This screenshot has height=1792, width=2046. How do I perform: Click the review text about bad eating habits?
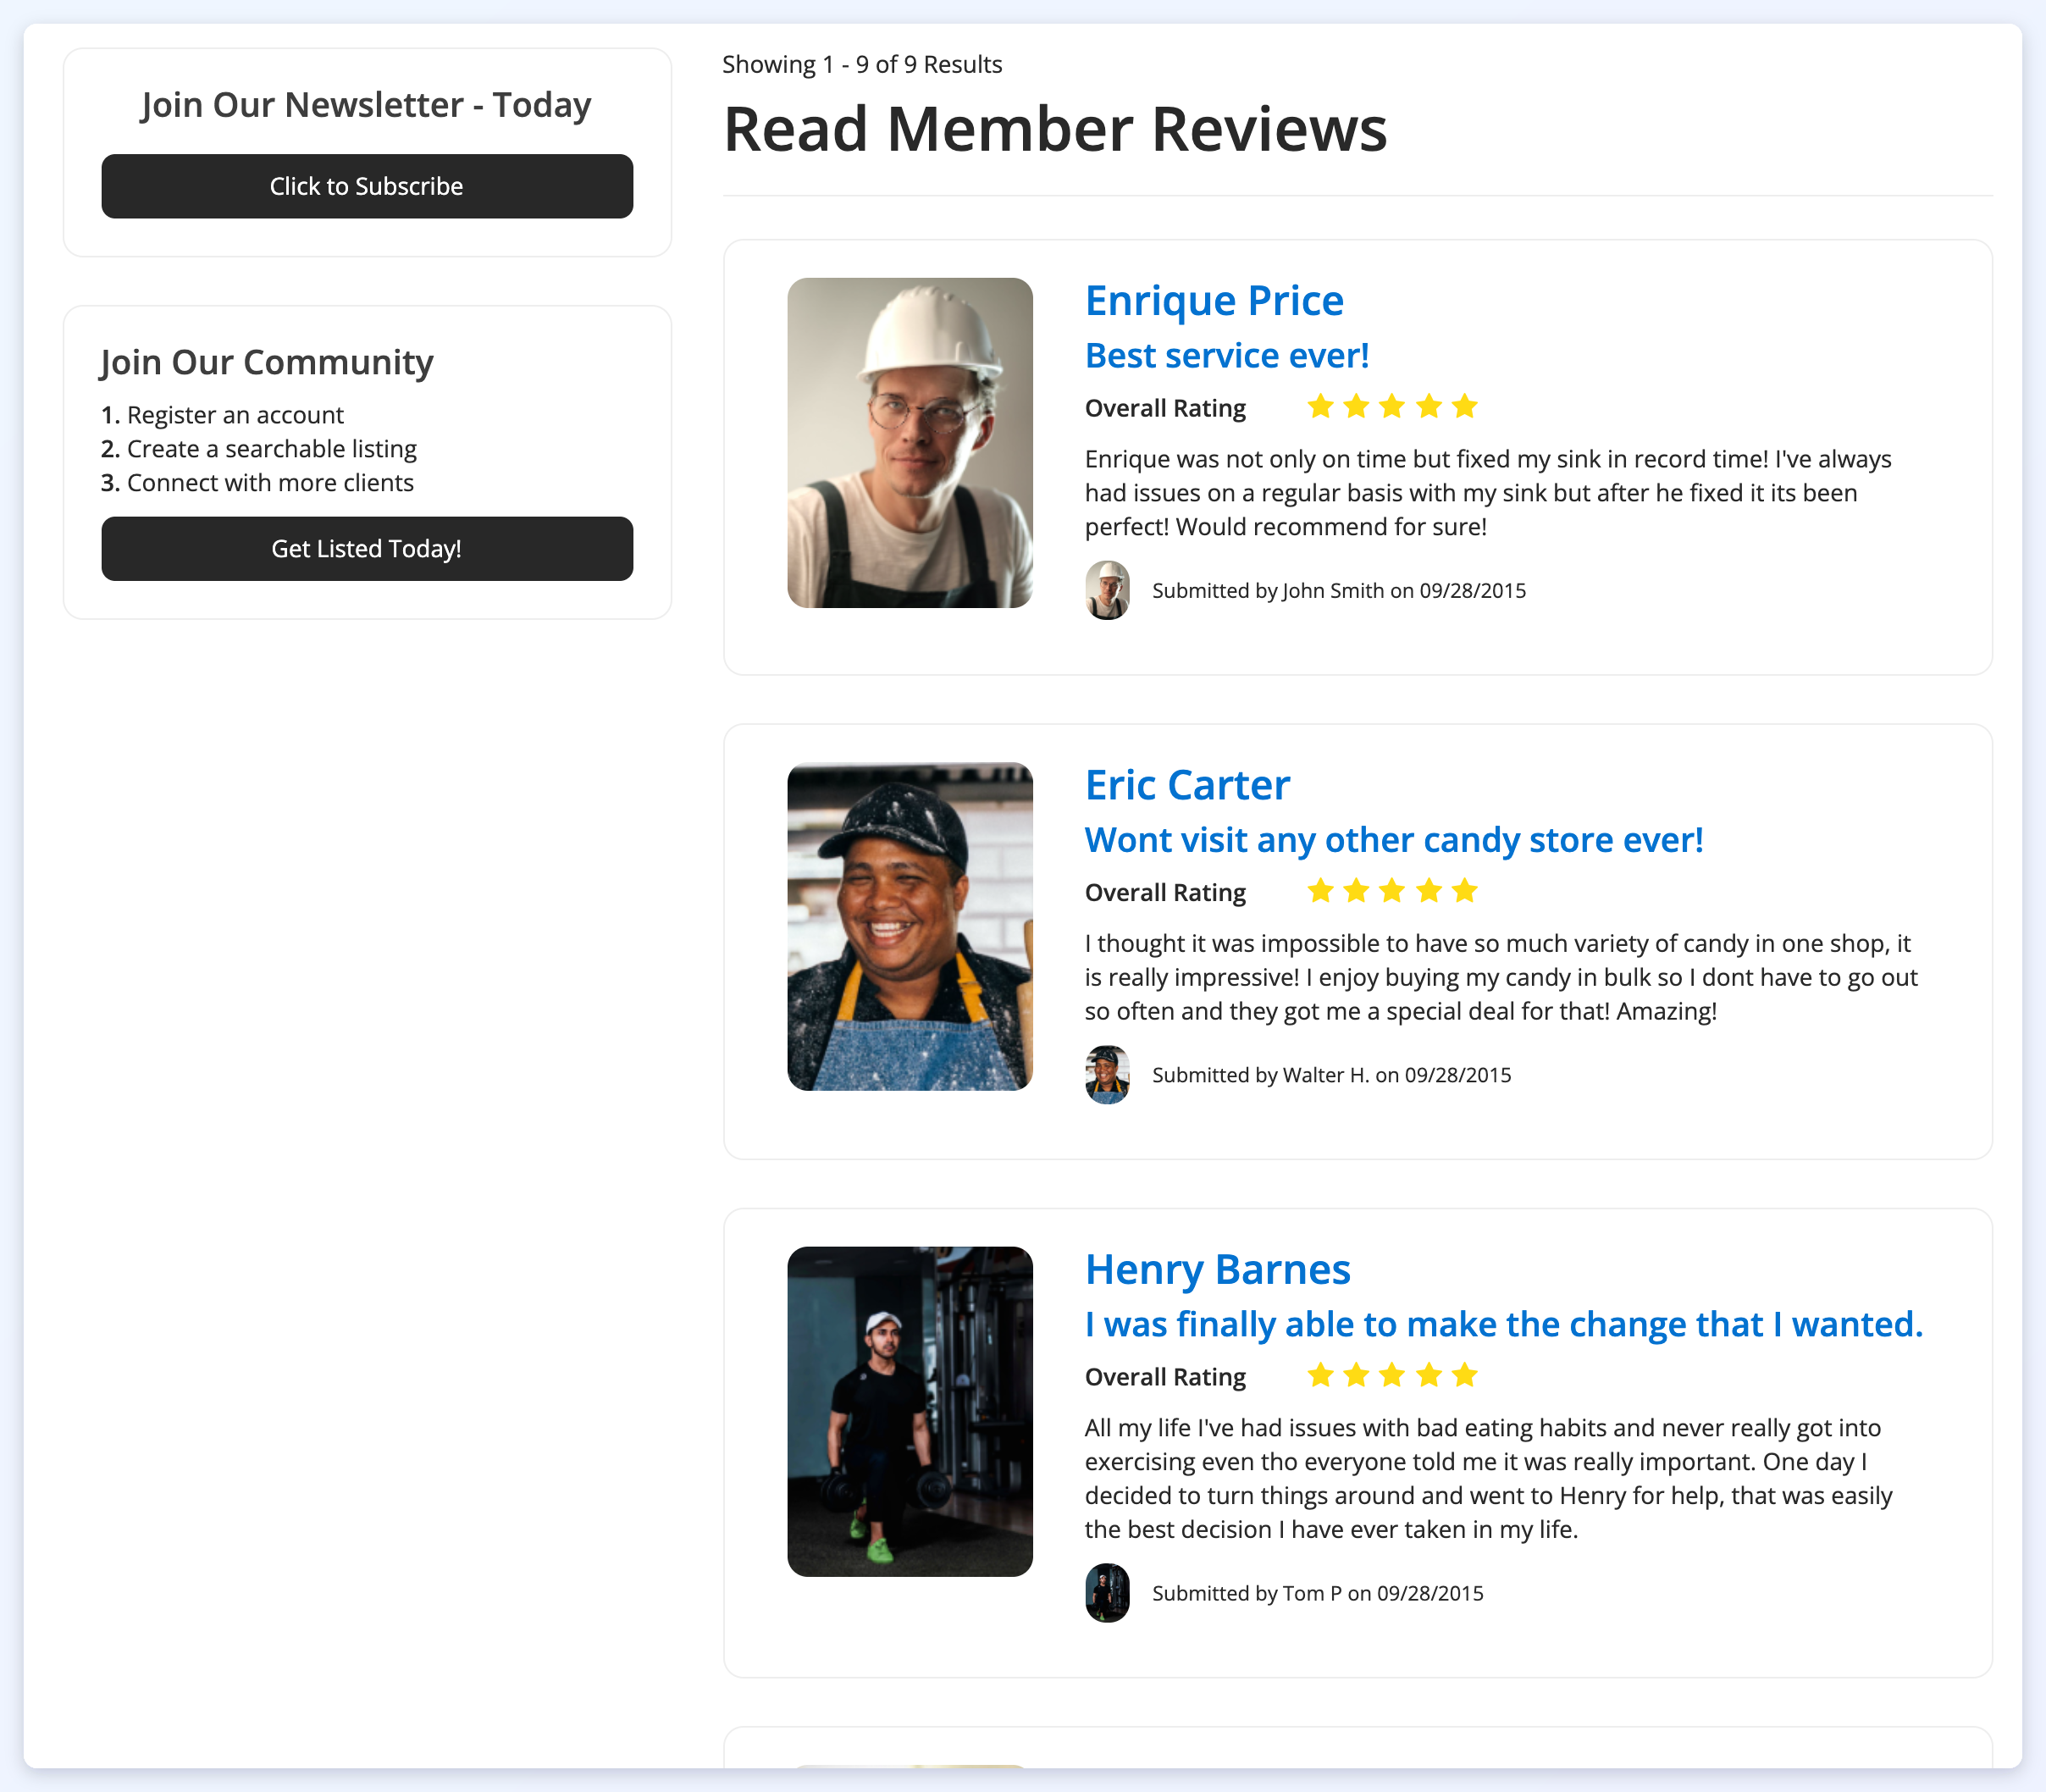pyautogui.click(x=1488, y=1478)
